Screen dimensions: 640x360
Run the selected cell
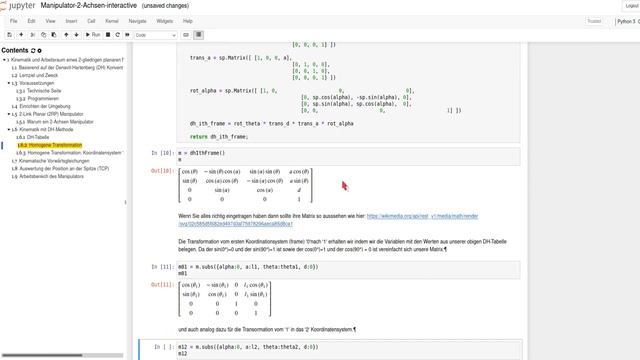93,35
